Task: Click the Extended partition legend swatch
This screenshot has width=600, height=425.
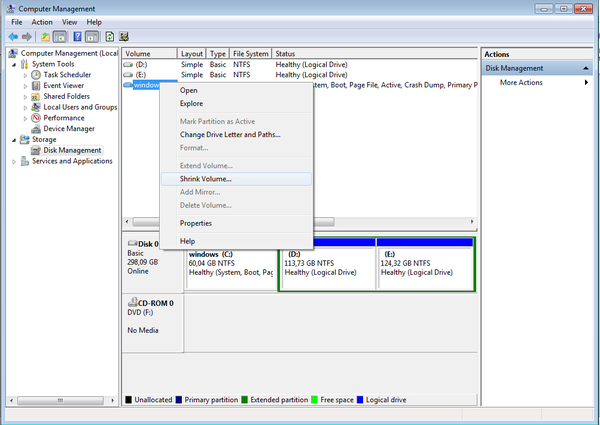Action: point(245,400)
